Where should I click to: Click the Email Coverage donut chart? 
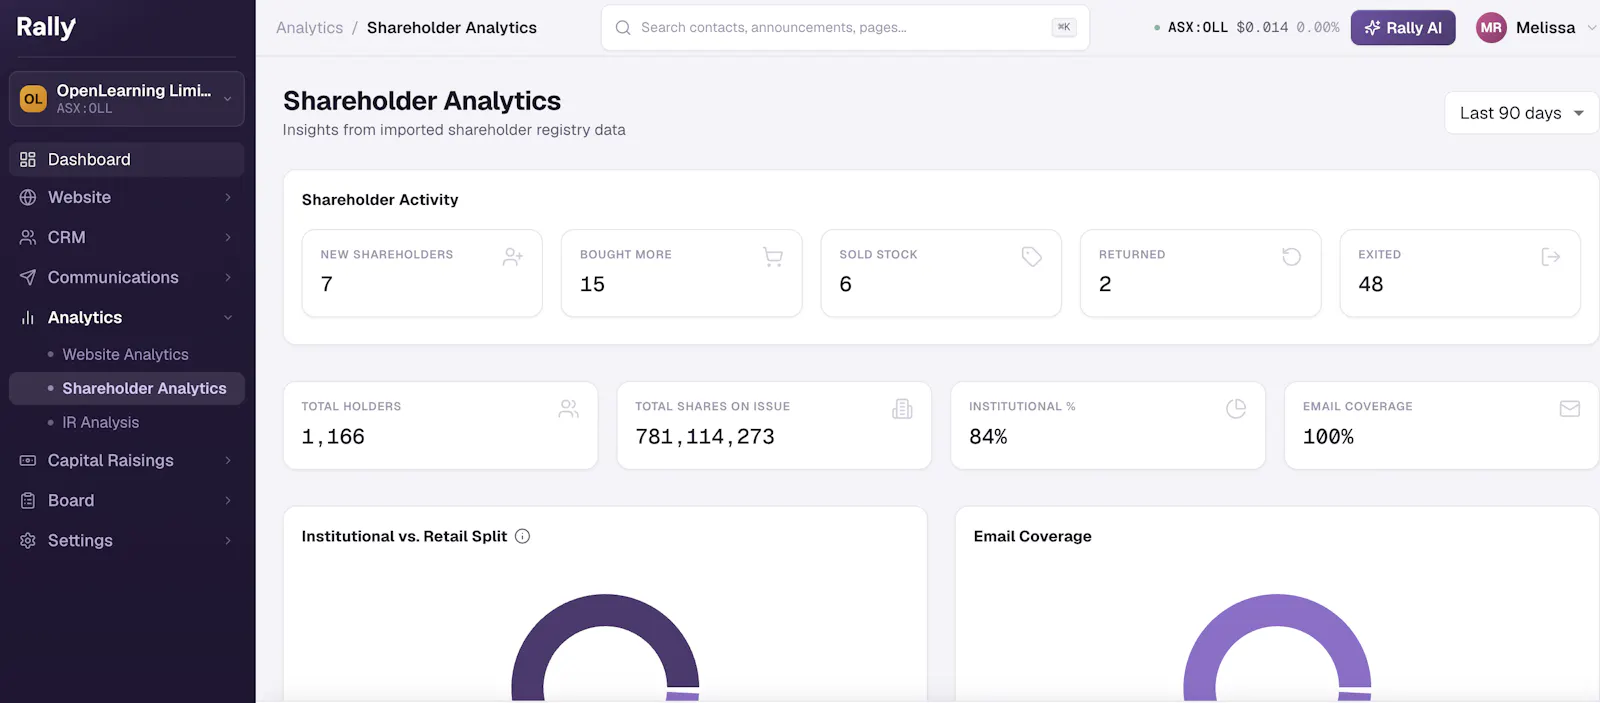tap(1277, 648)
